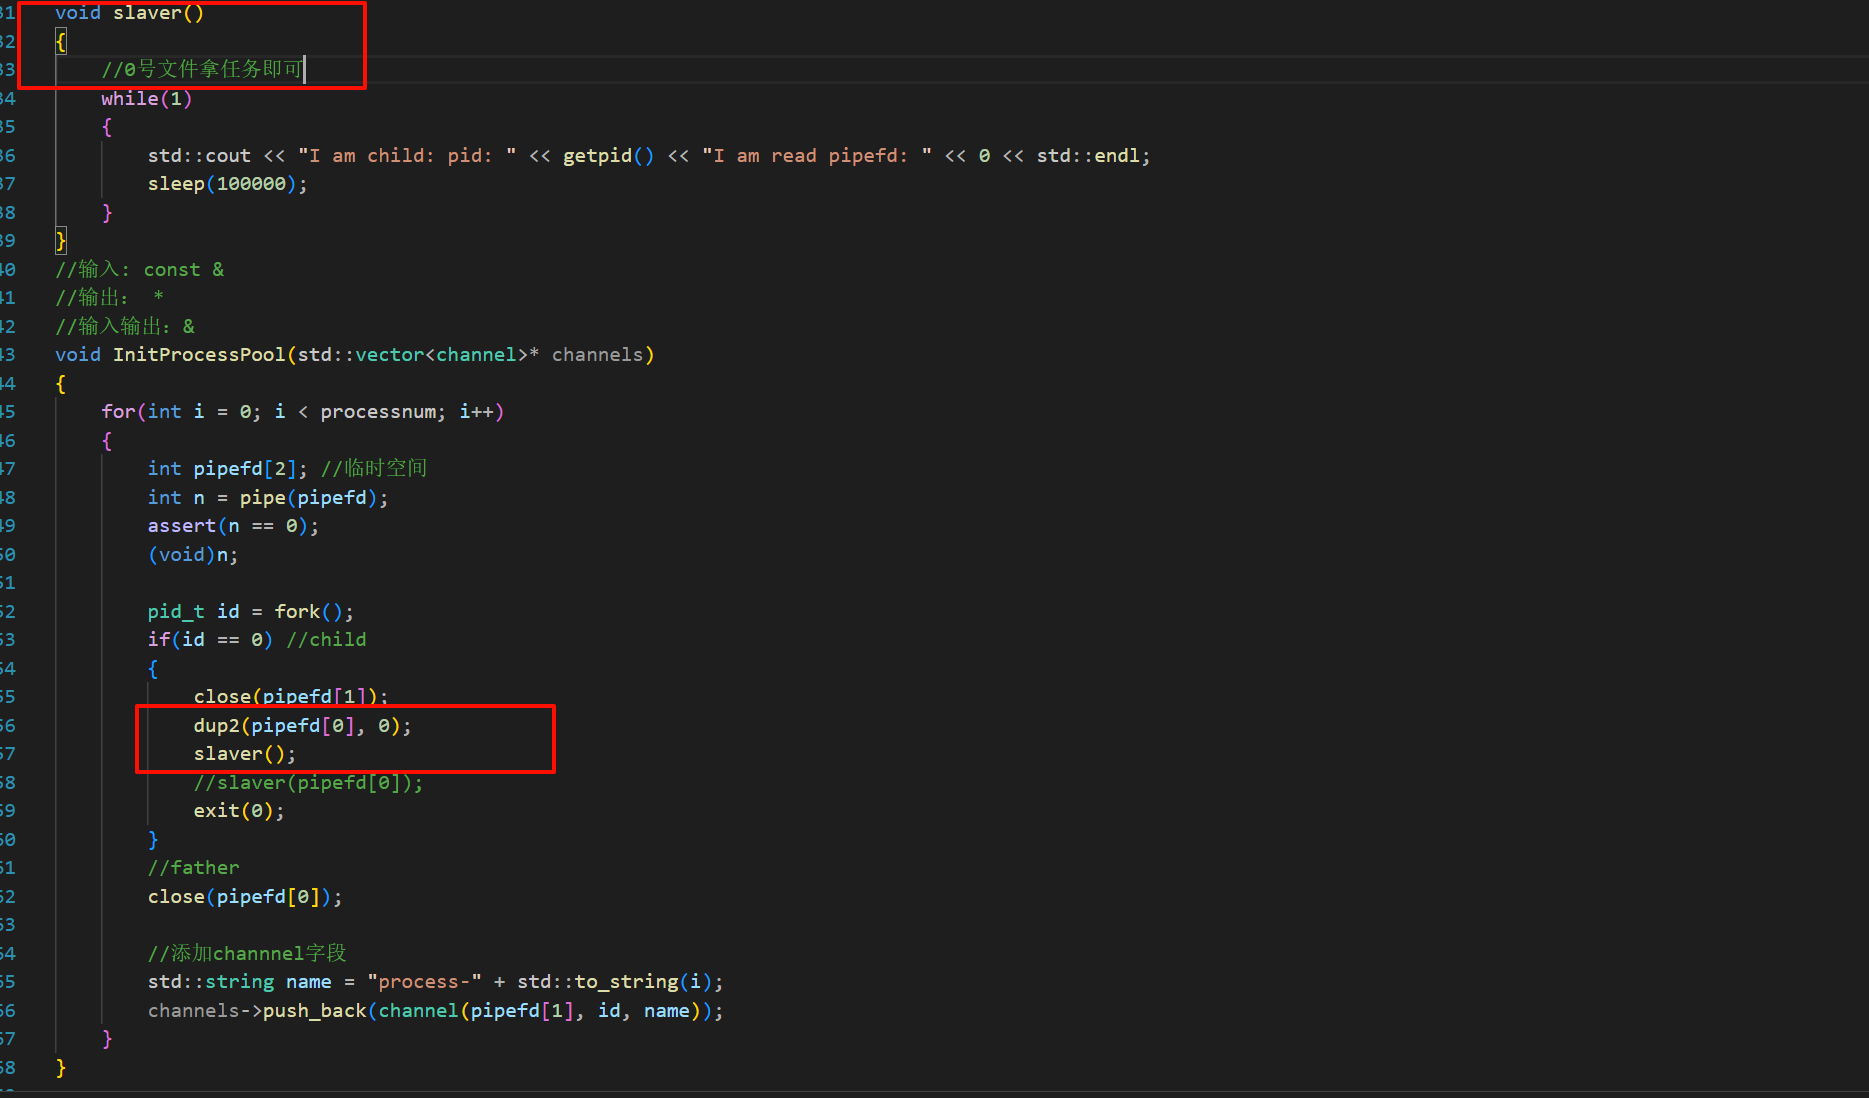Click the comment '//添加channnel字段'
Screen dimensions: 1869x1098
(247, 953)
